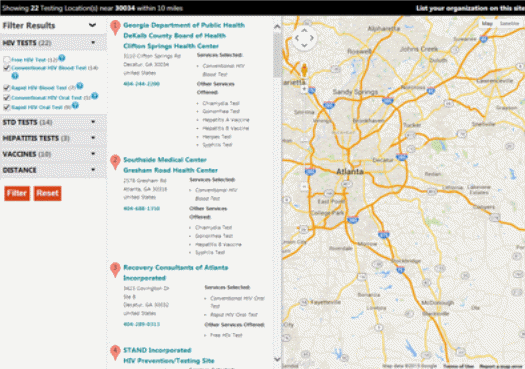The image size is (525, 369).
Task: Pan the map right with the right arrow
Action: [x=312, y=38]
